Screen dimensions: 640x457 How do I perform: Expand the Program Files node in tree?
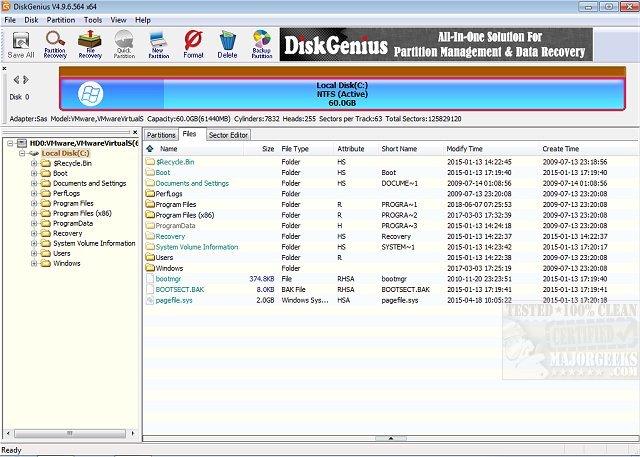34,203
